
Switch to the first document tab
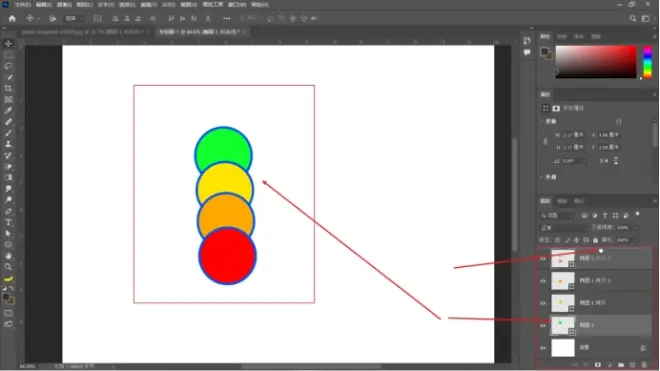[x=83, y=32]
